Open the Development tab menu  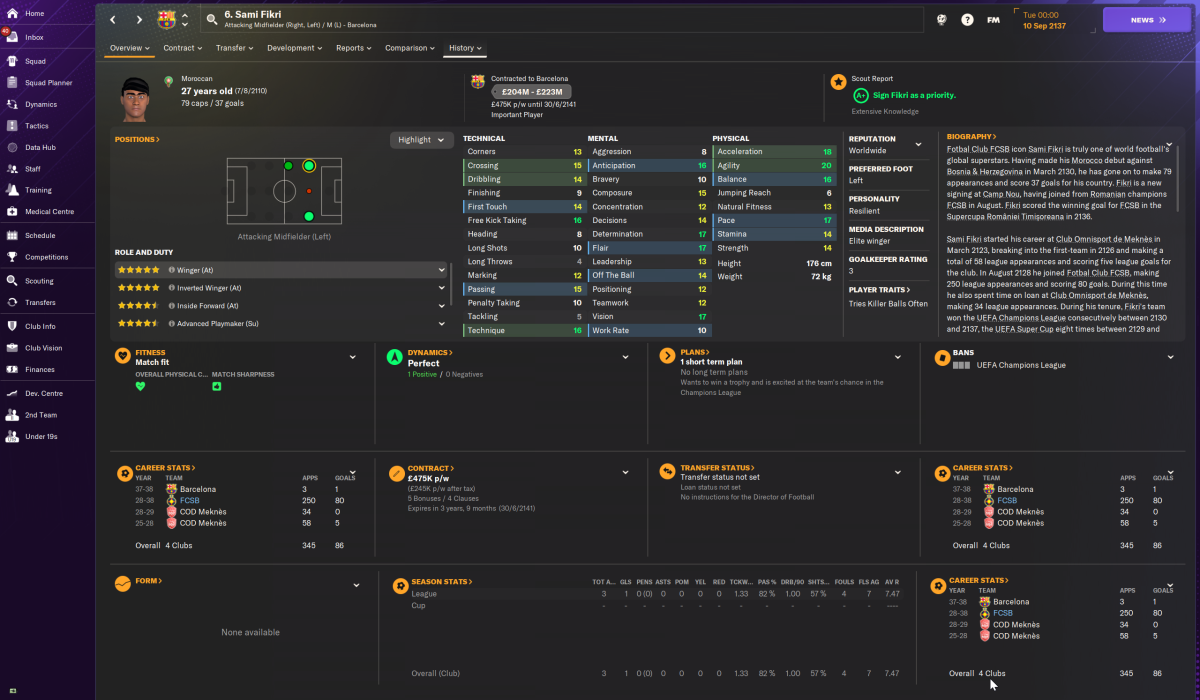click(x=295, y=48)
